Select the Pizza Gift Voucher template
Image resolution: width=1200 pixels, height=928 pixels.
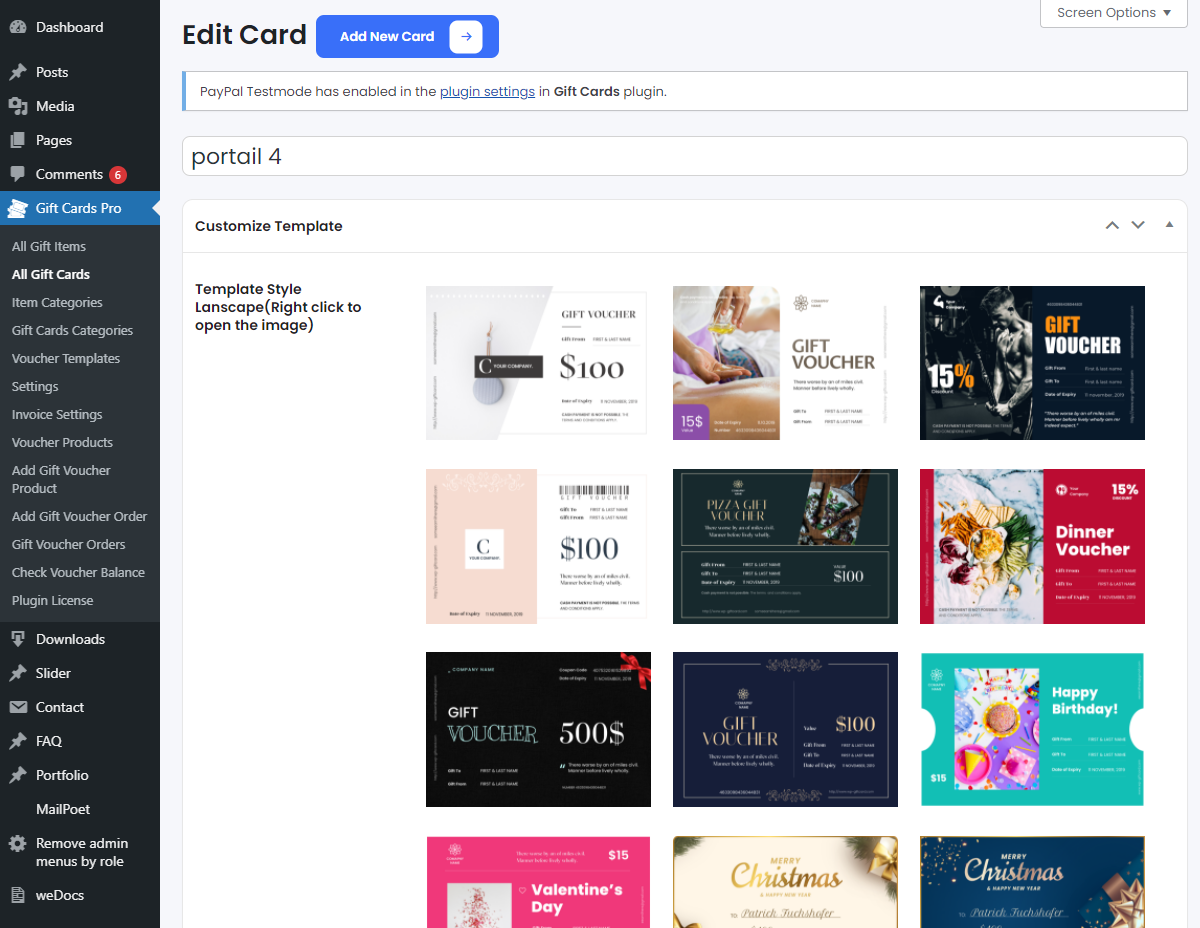click(x=785, y=546)
